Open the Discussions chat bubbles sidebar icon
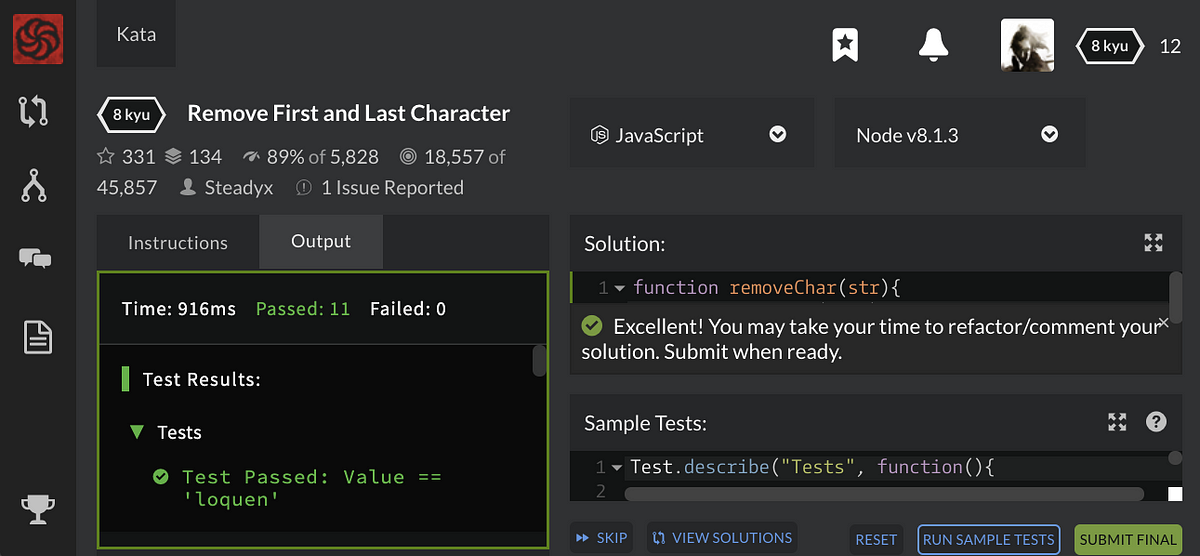Image resolution: width=1200 pixels, height=556 pixels. (35, 259)
